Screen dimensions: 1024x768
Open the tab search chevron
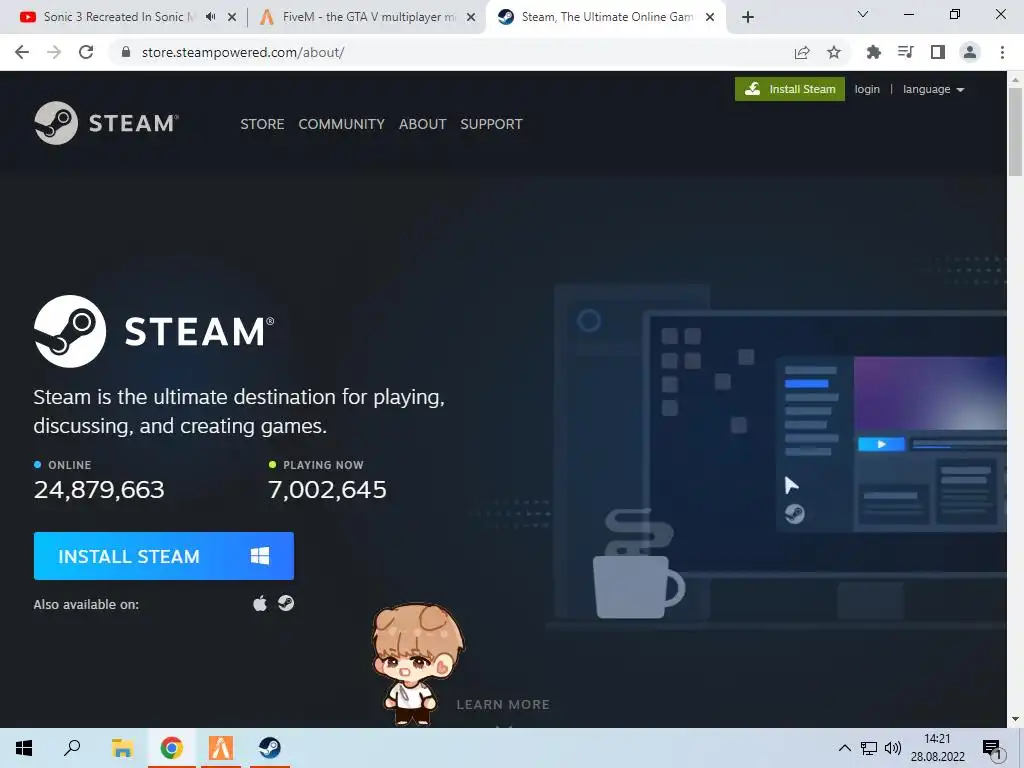click(x=863, y=14)
